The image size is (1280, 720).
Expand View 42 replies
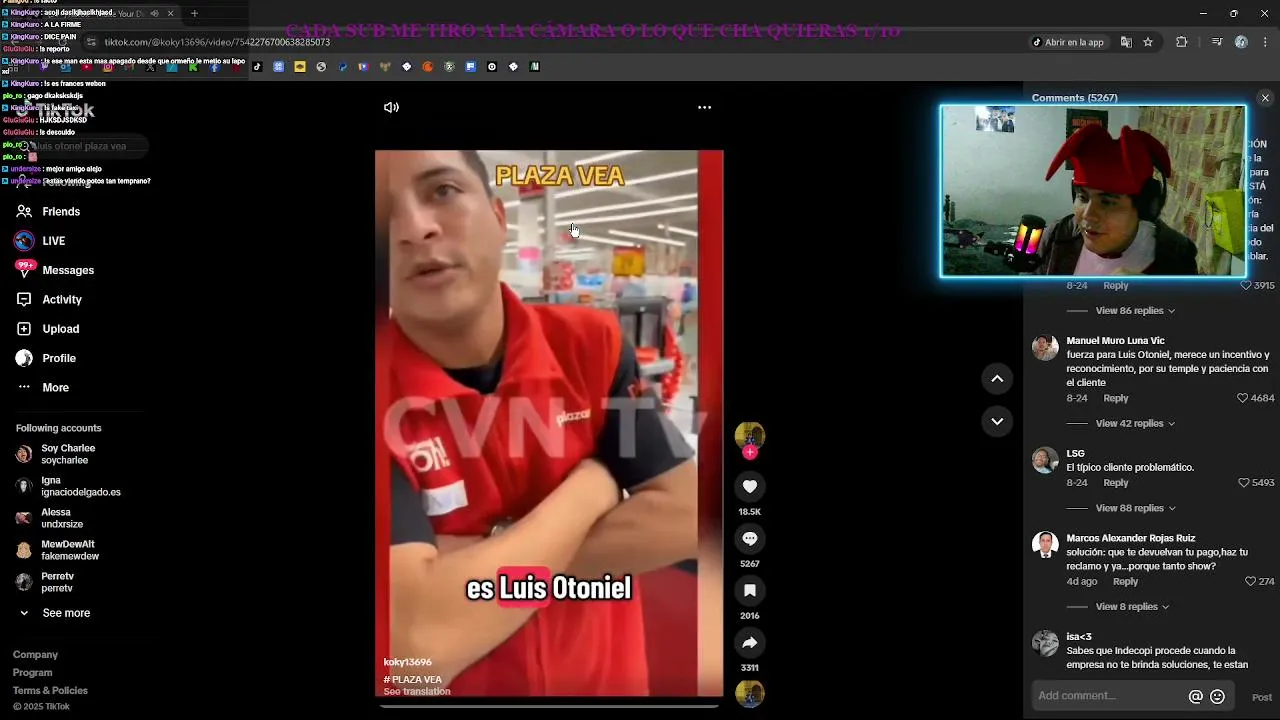click(x=1135, y=424)
